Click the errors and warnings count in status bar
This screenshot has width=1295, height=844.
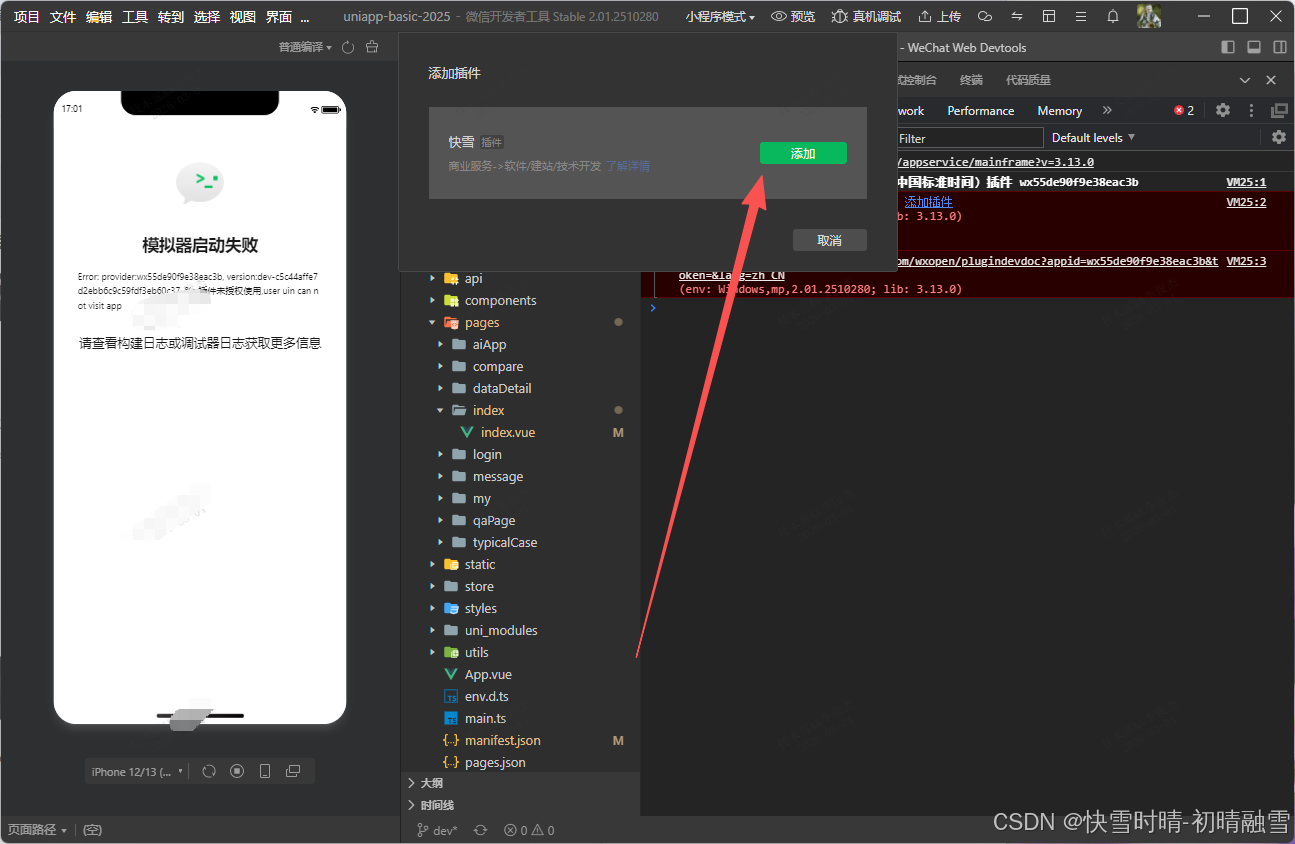[x=529, y=830]
